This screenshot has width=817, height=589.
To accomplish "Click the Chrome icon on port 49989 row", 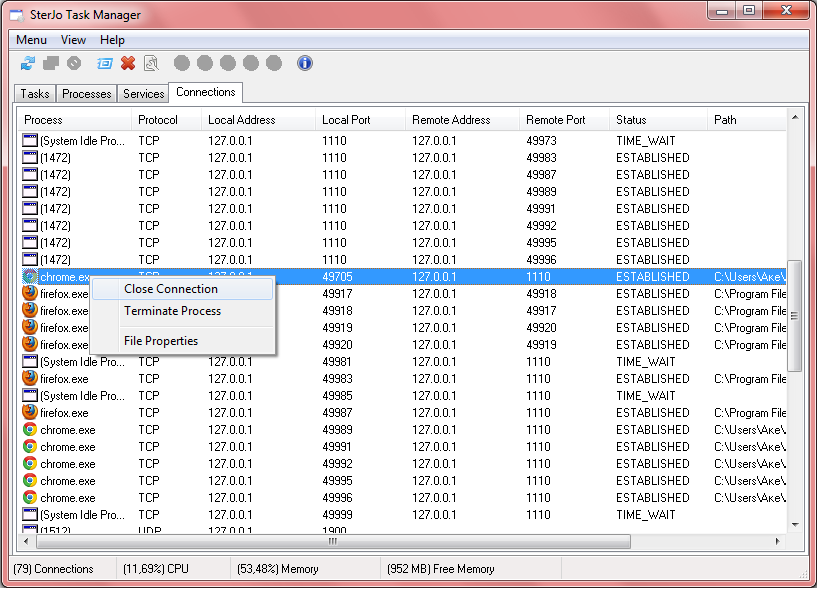I will (x=30, y=430).
